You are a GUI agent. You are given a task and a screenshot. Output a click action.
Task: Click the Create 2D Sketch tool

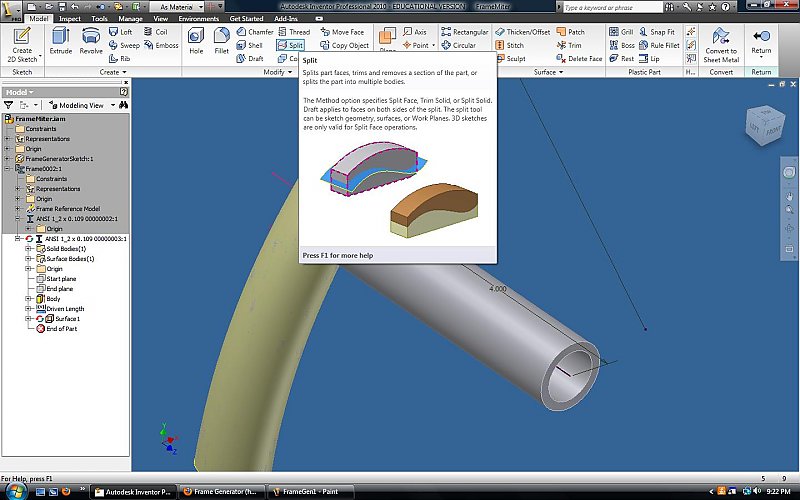(22, 45)
